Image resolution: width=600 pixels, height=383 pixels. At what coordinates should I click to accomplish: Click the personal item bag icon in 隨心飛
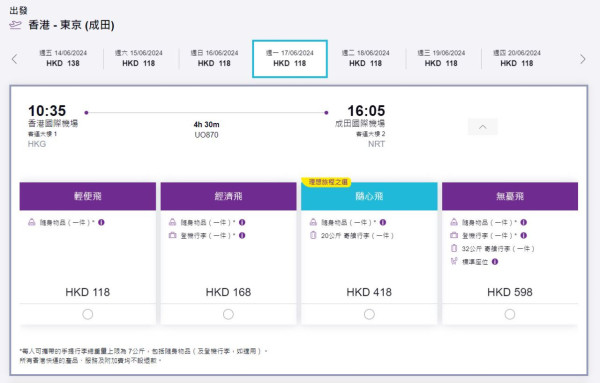pos(313,222)
